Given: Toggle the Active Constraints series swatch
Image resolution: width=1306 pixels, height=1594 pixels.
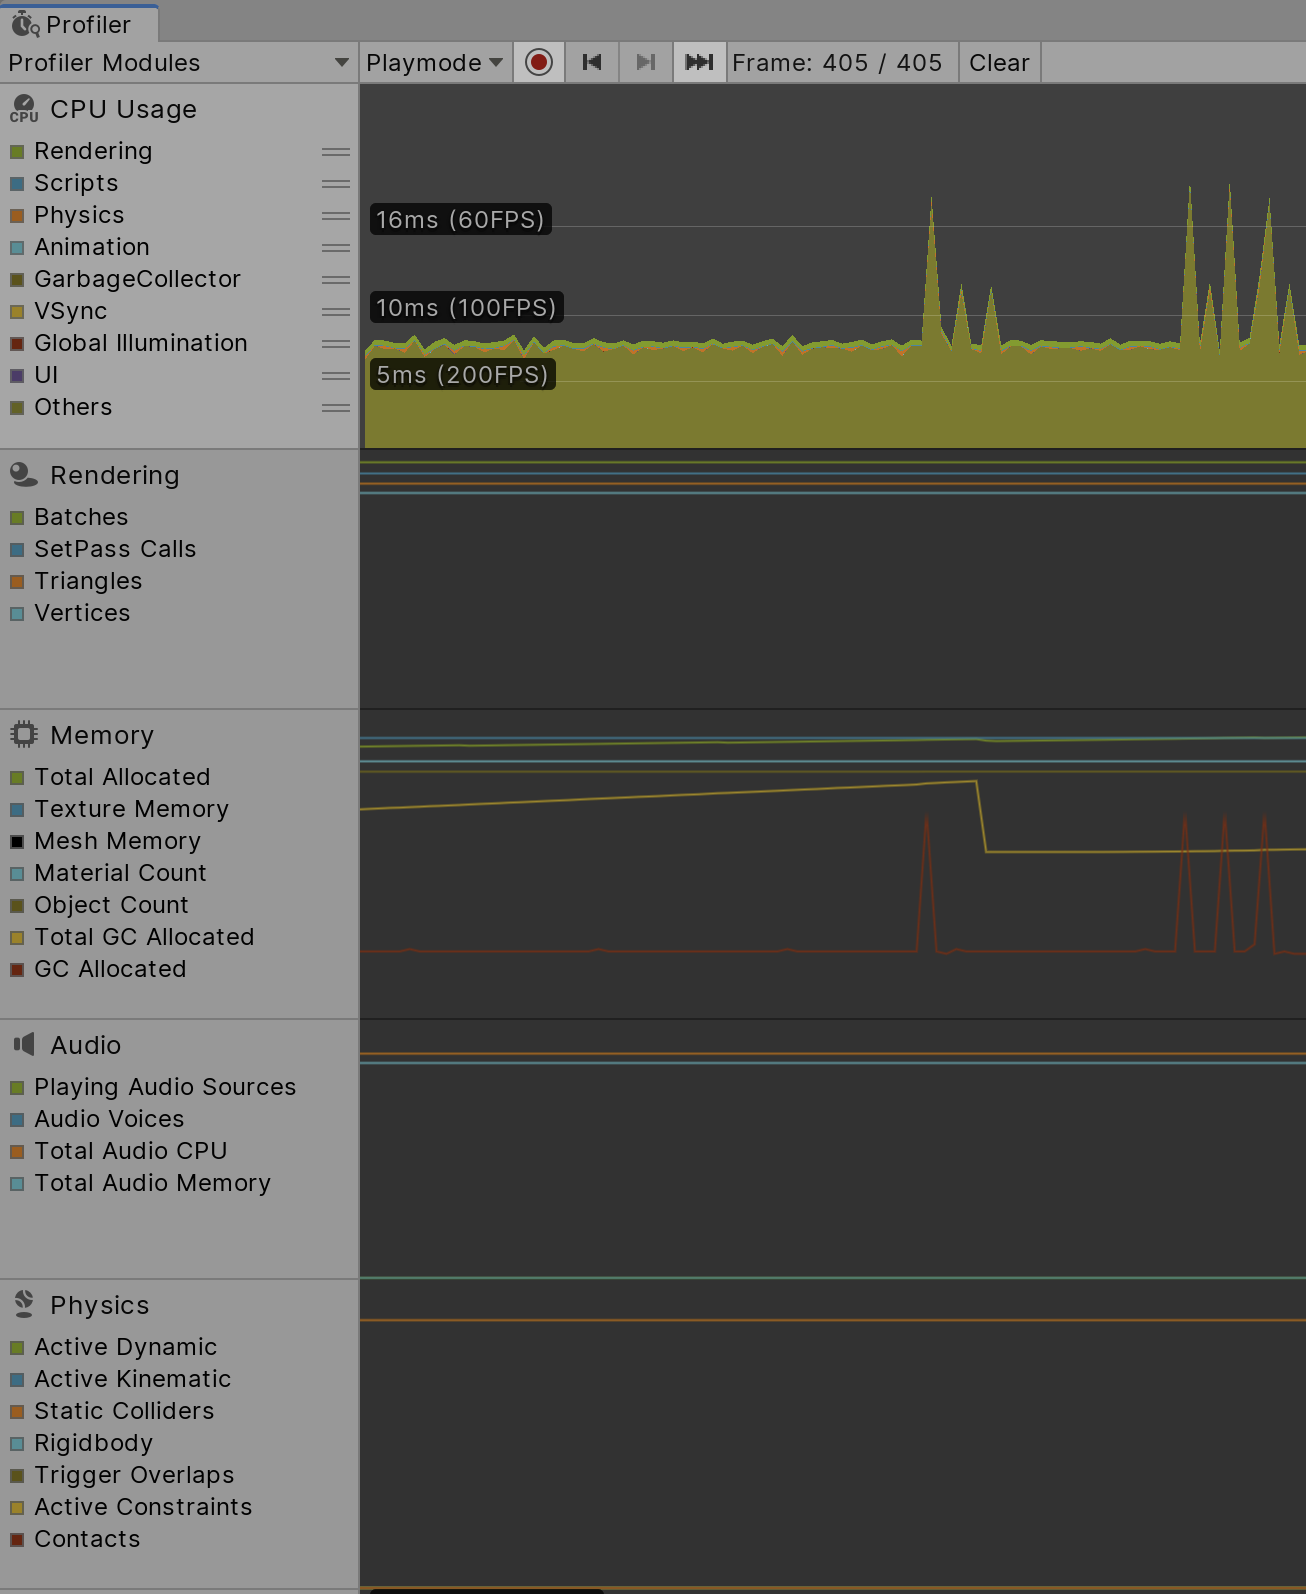Looking at the screenshot, I should [x=17, y=1508].
